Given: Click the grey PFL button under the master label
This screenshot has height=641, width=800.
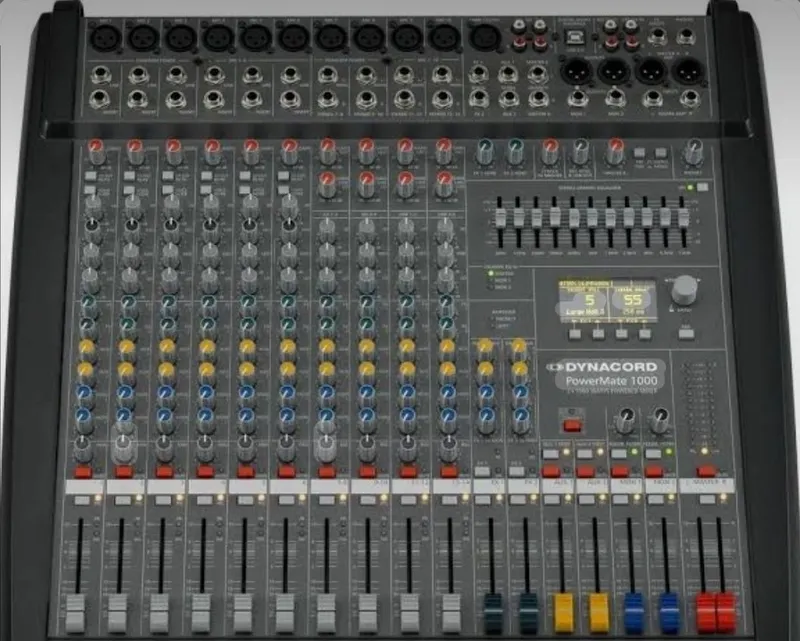Looking at the screenshot, I should pyautogui.click(x=707, y=500).
